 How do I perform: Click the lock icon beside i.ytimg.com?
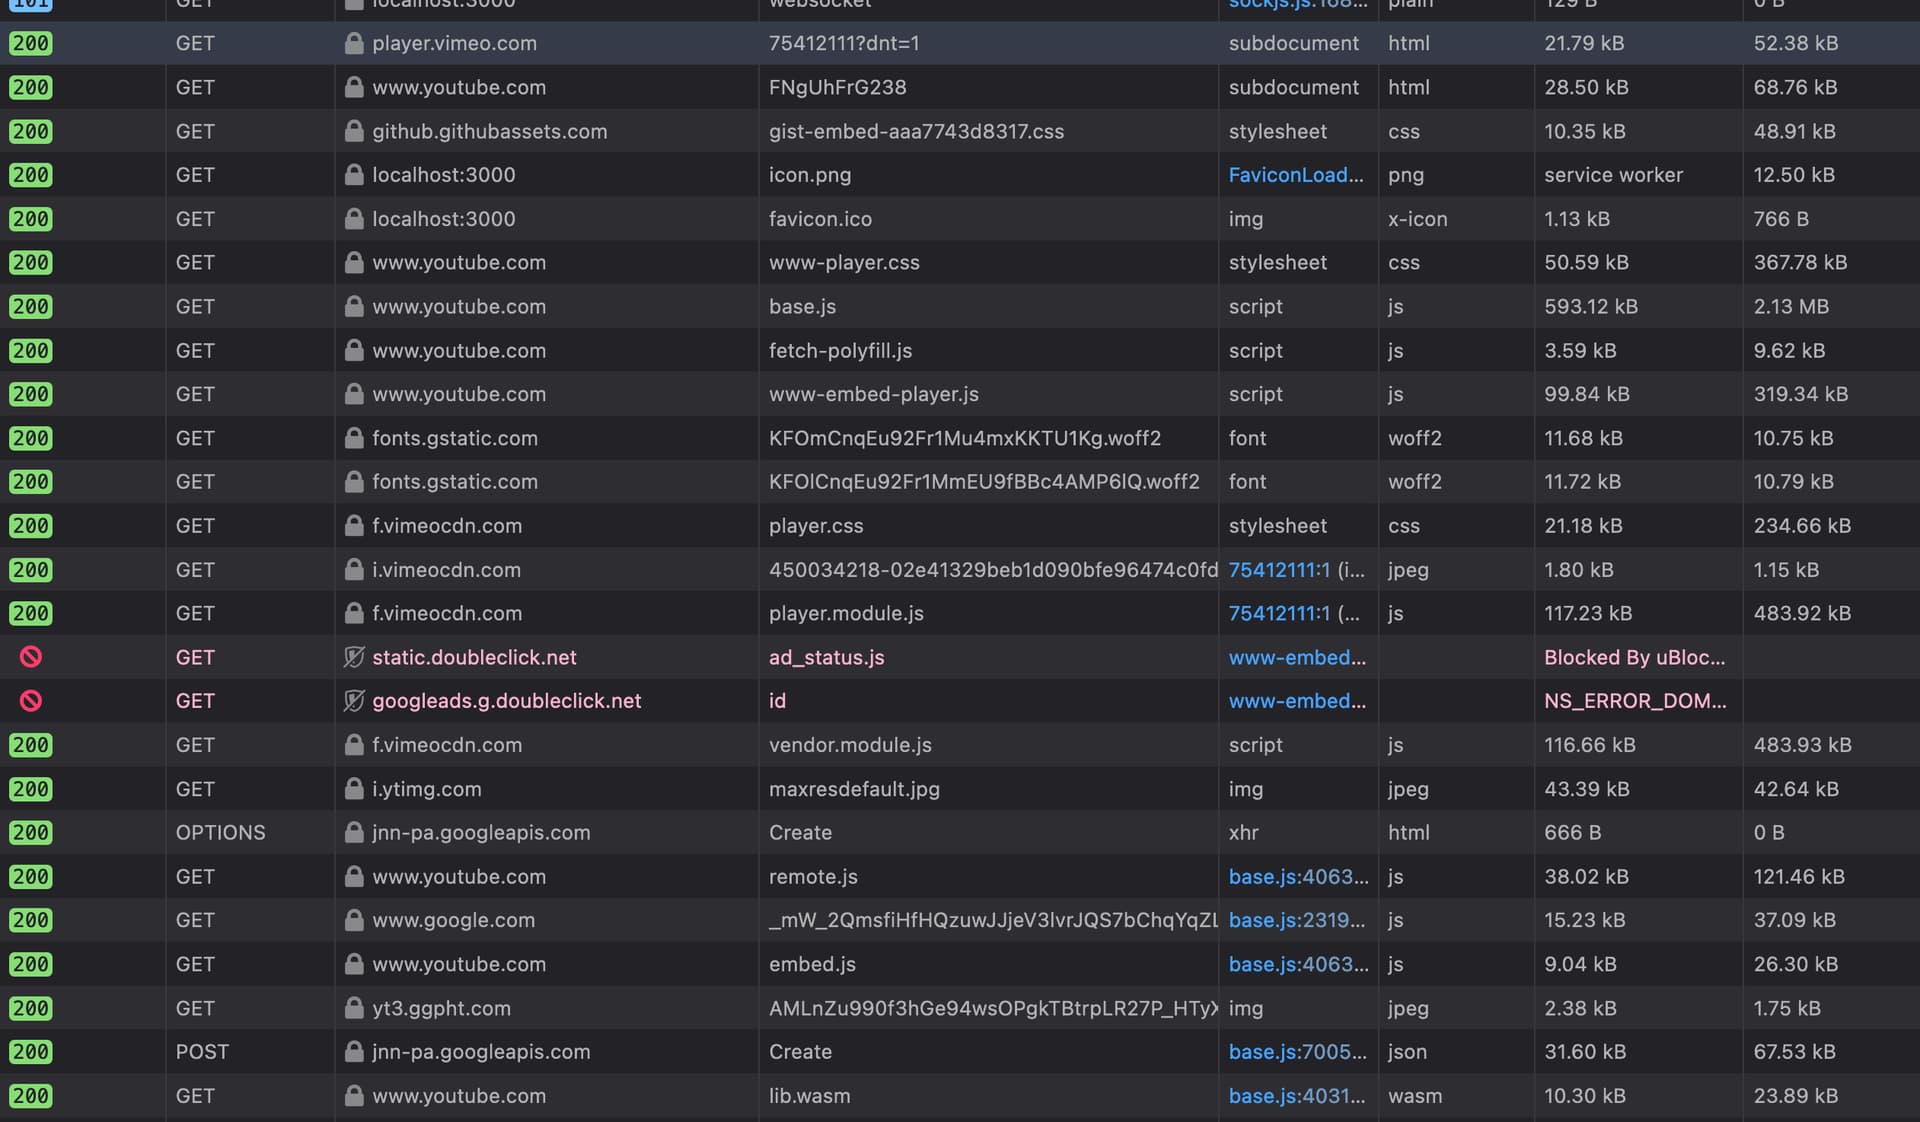(x=353, y=789)
